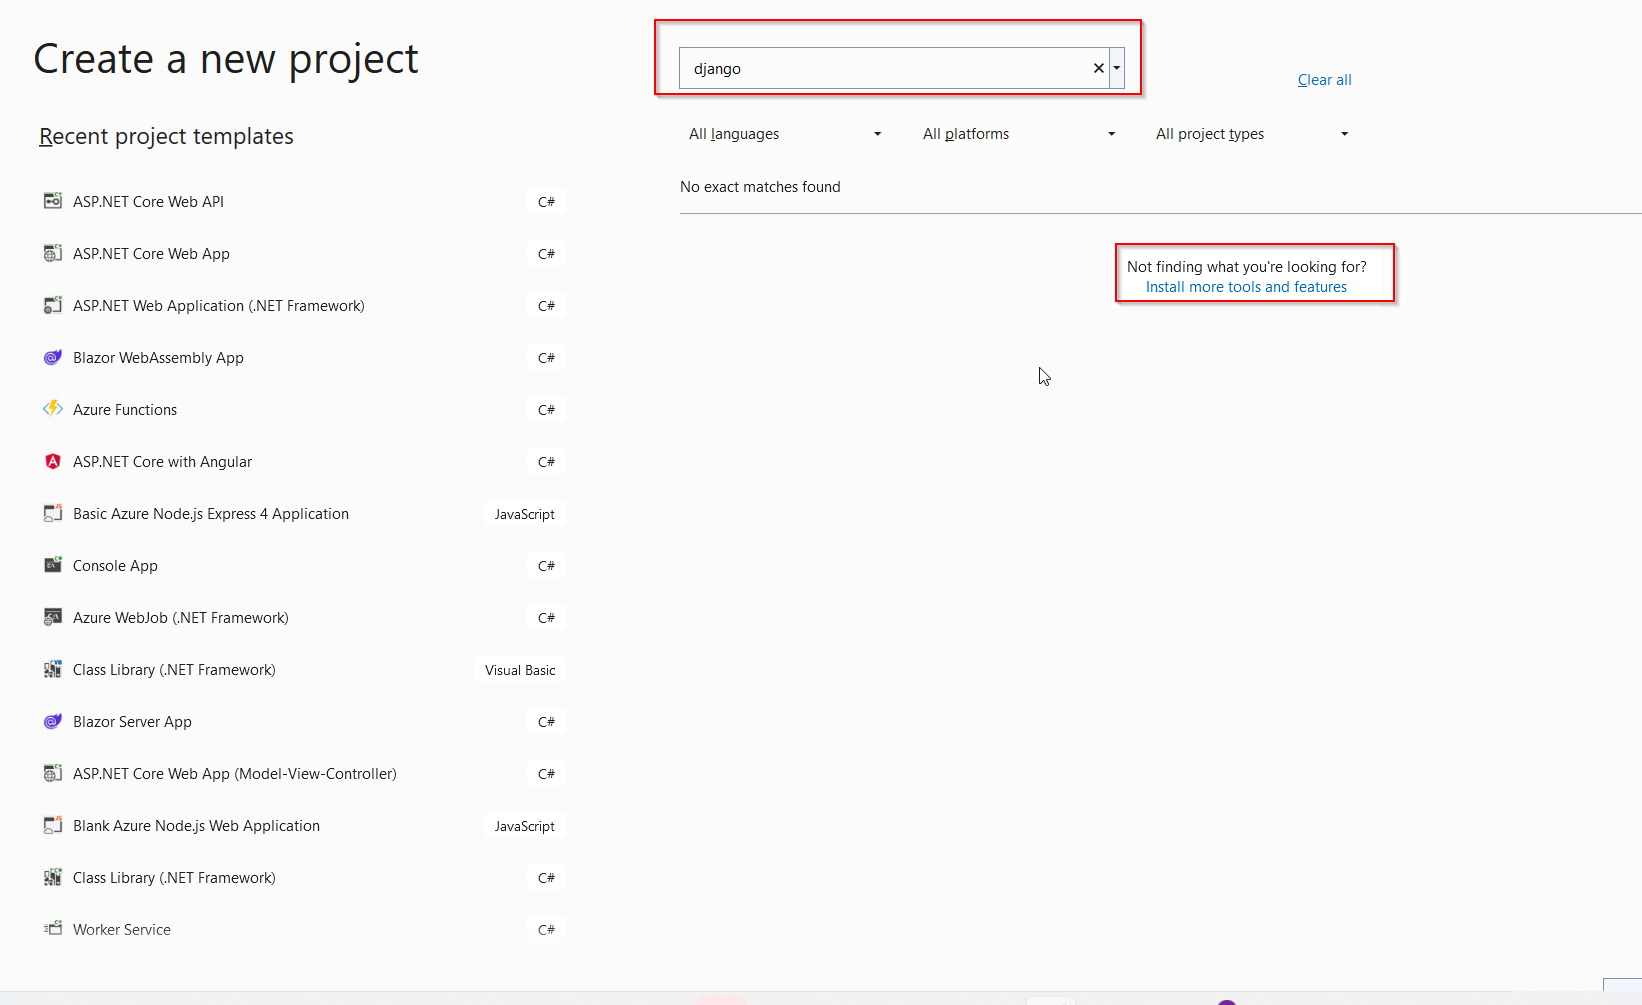Click the JavaScript tag on Basic Azure Node.js Express 4
Image resolution: width=1642 pixels, height=1005 pixels.
point(524,514)
